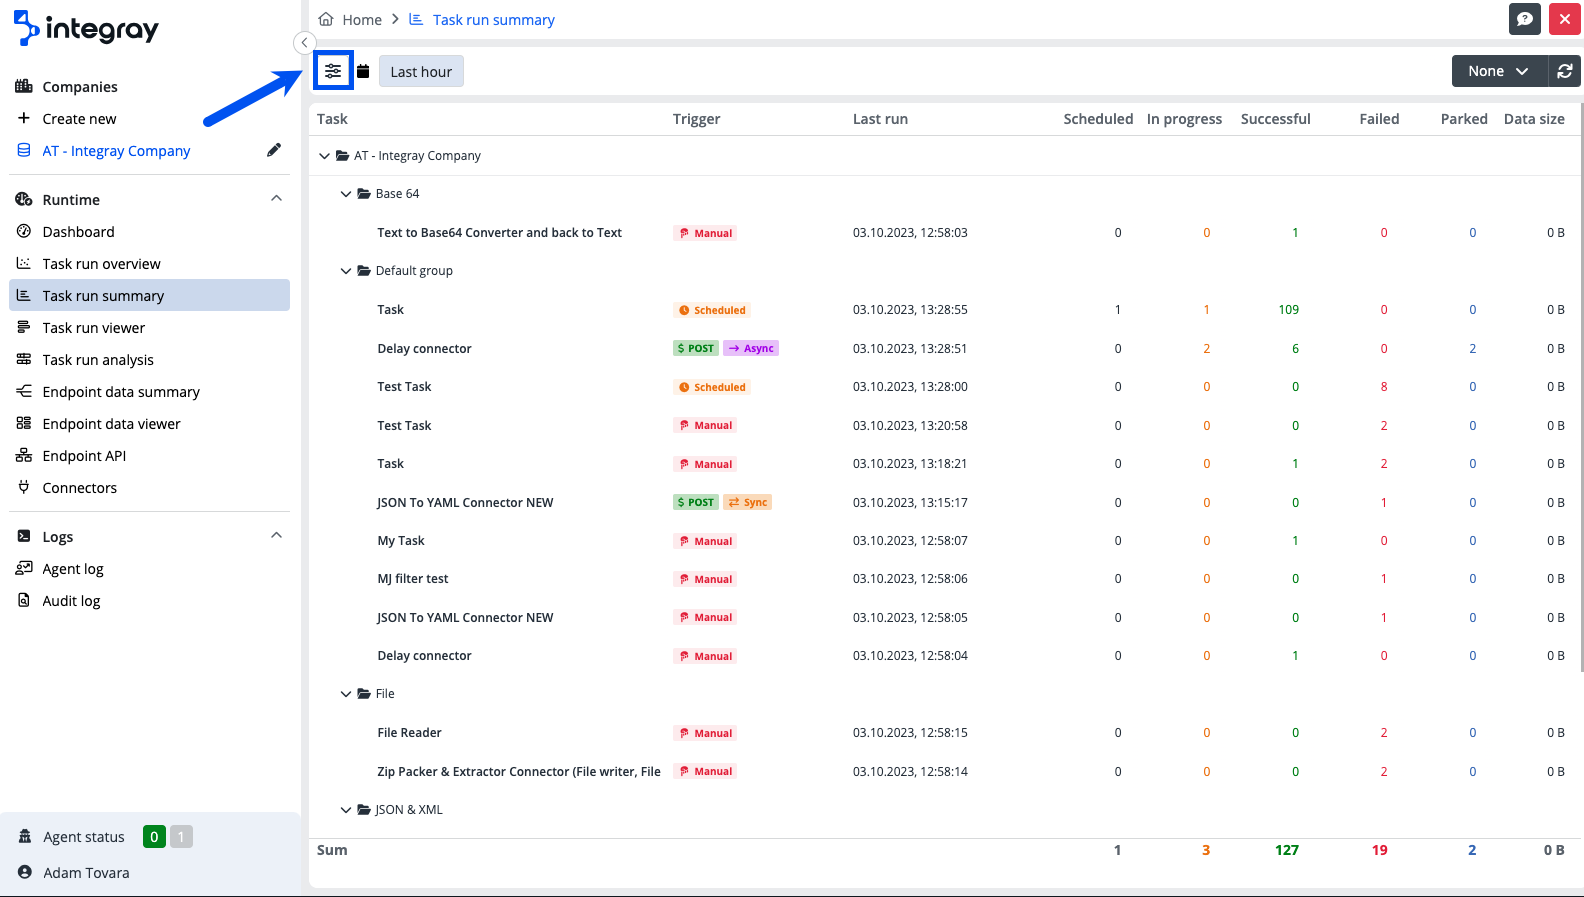Image resolution: width=1584 pixels, height=897 pixels.
Task: Close the panel with red X
Action: (1565, 19)
